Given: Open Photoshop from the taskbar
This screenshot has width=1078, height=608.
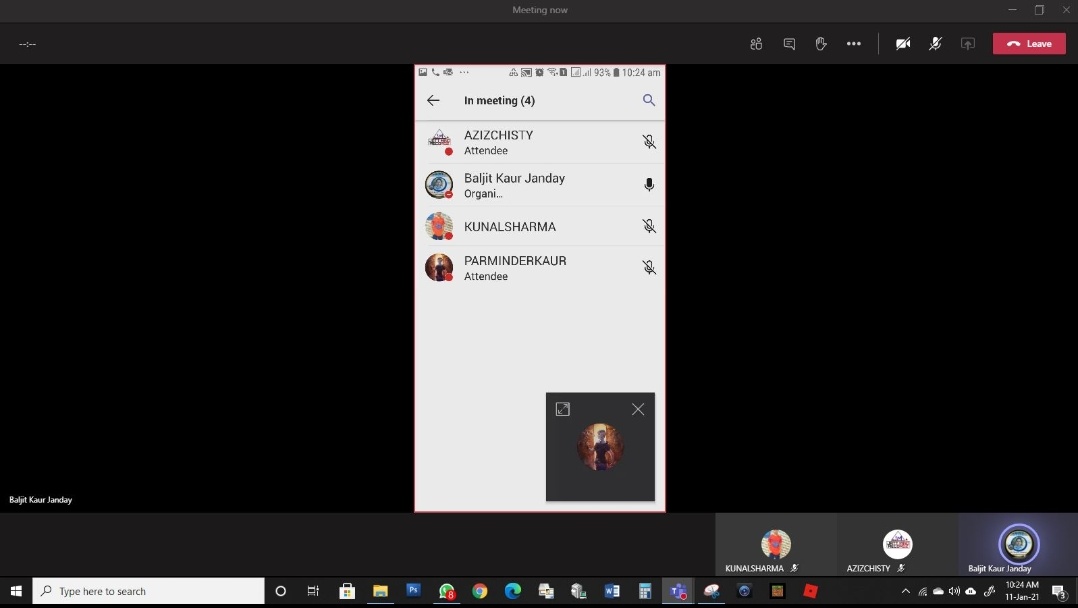Looking at the screenshot, I should pos(413,591).
